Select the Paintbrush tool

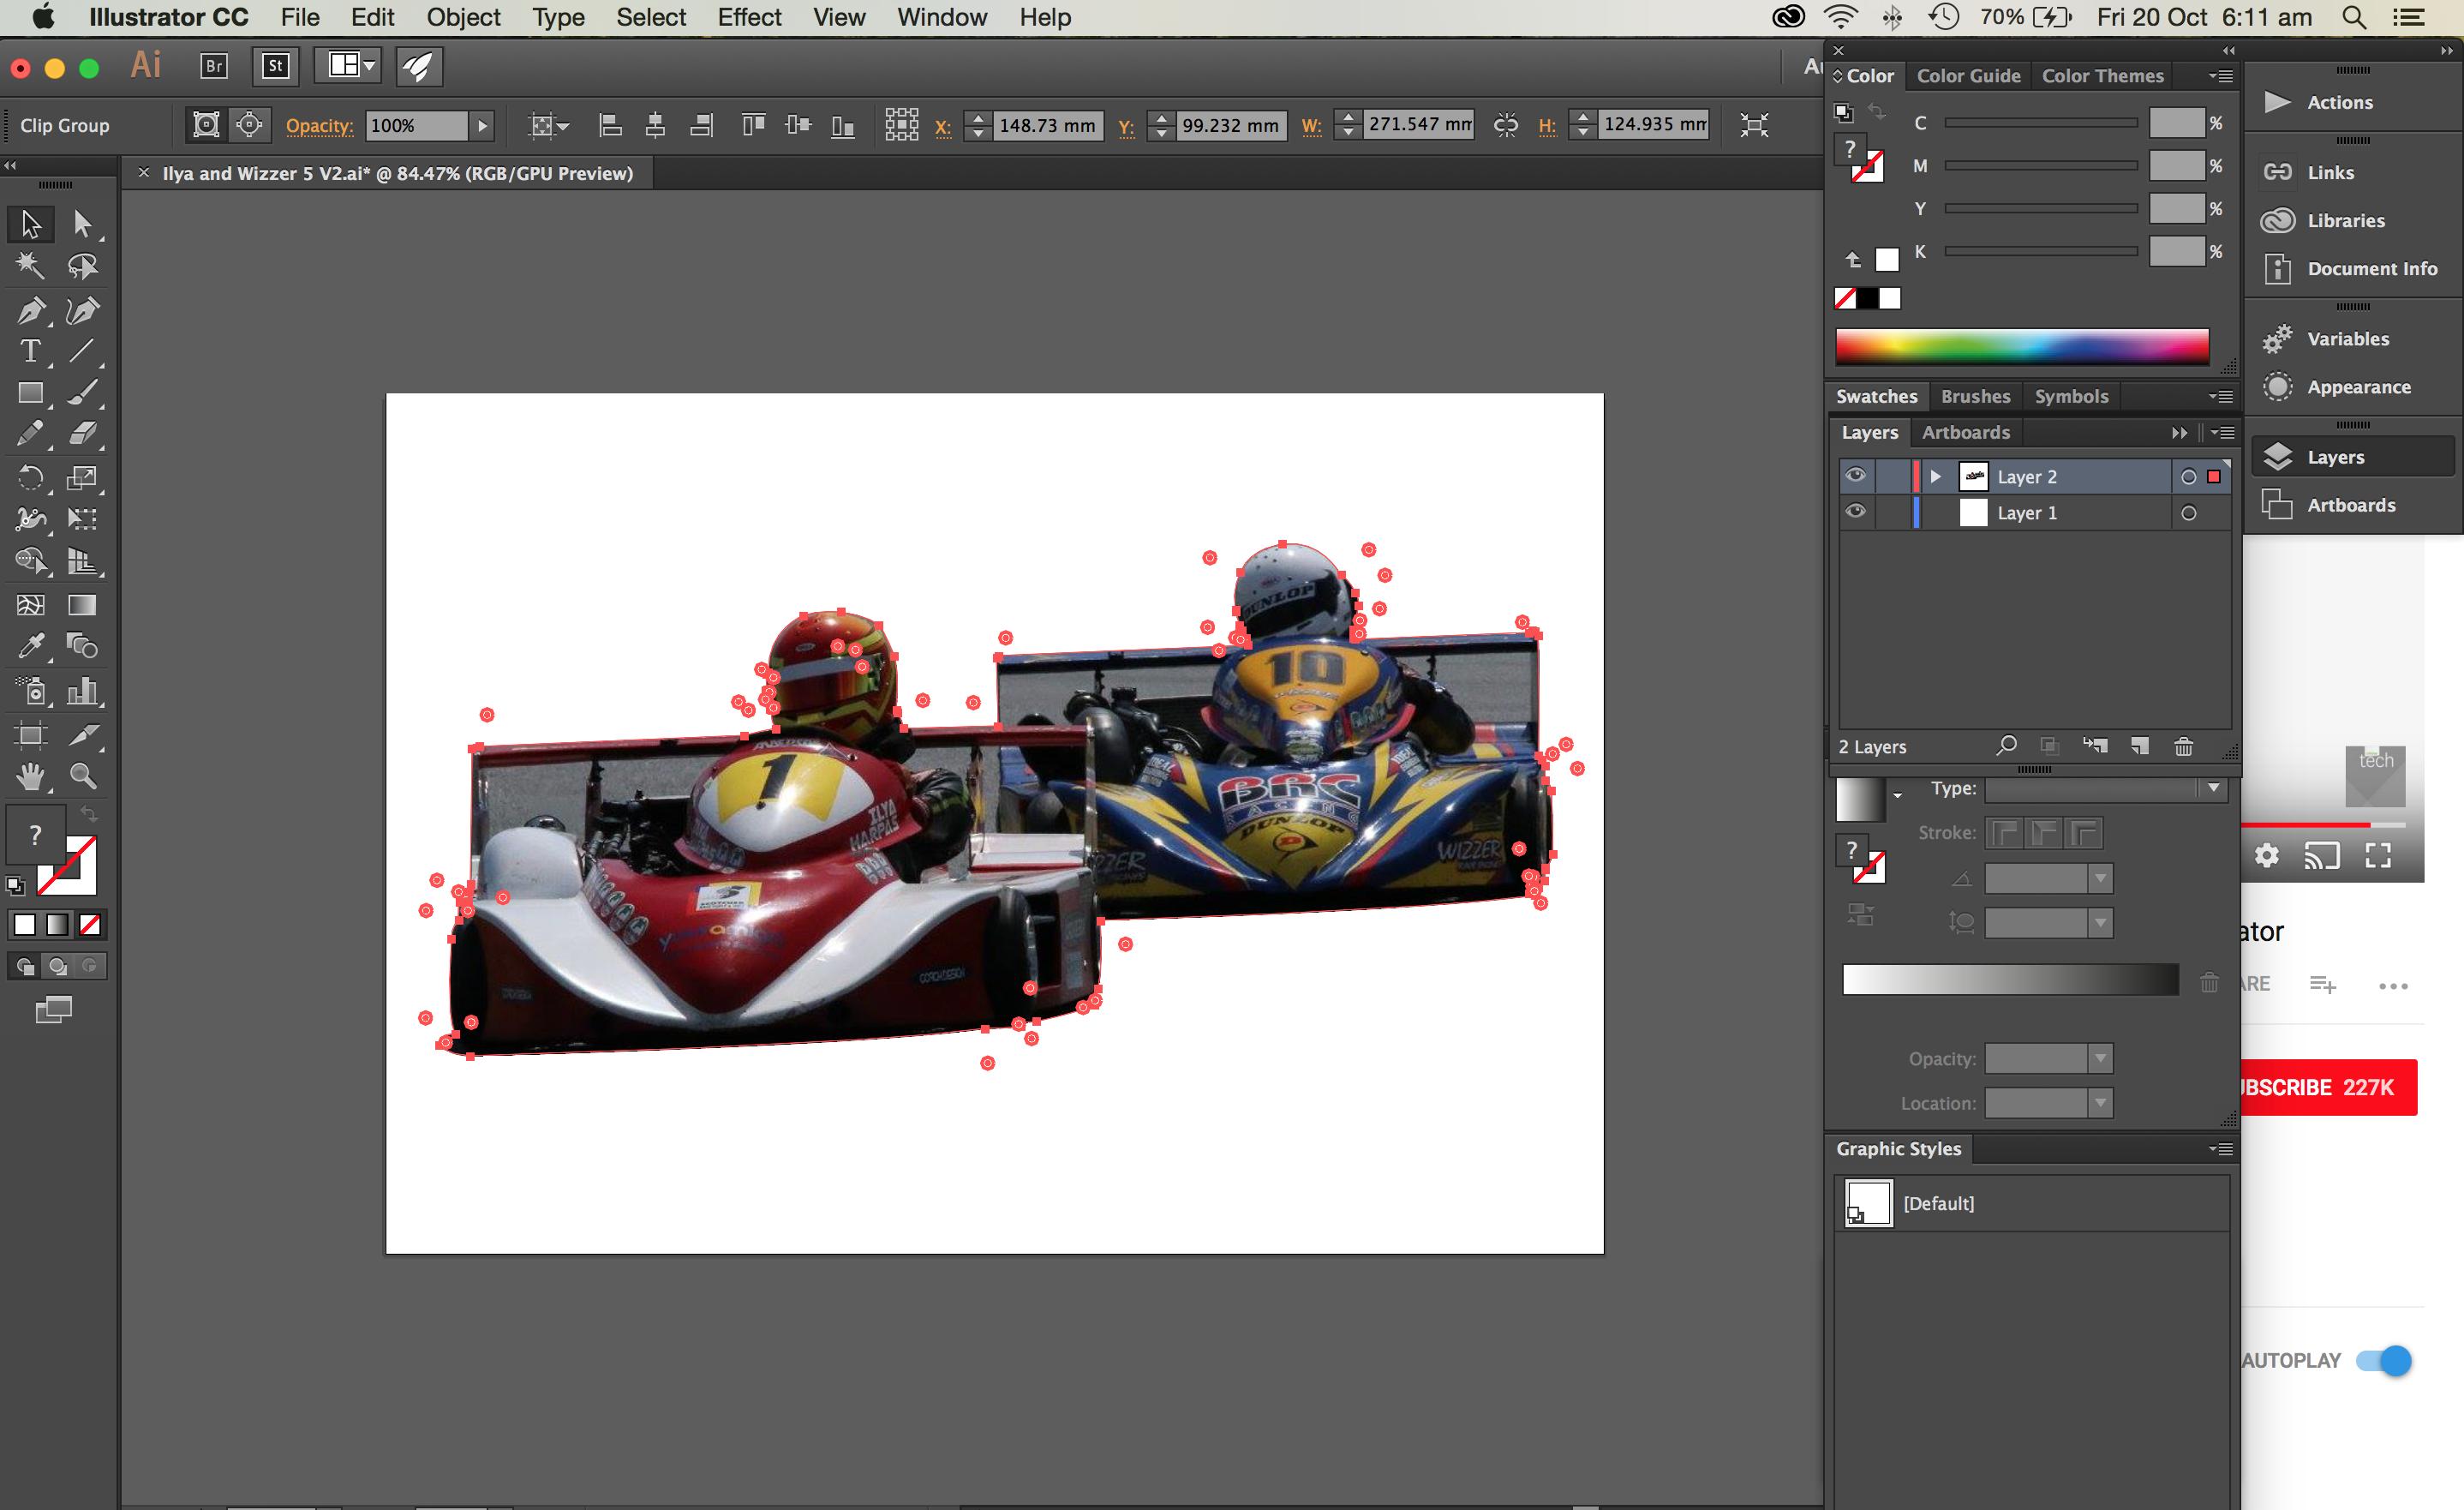82,393
